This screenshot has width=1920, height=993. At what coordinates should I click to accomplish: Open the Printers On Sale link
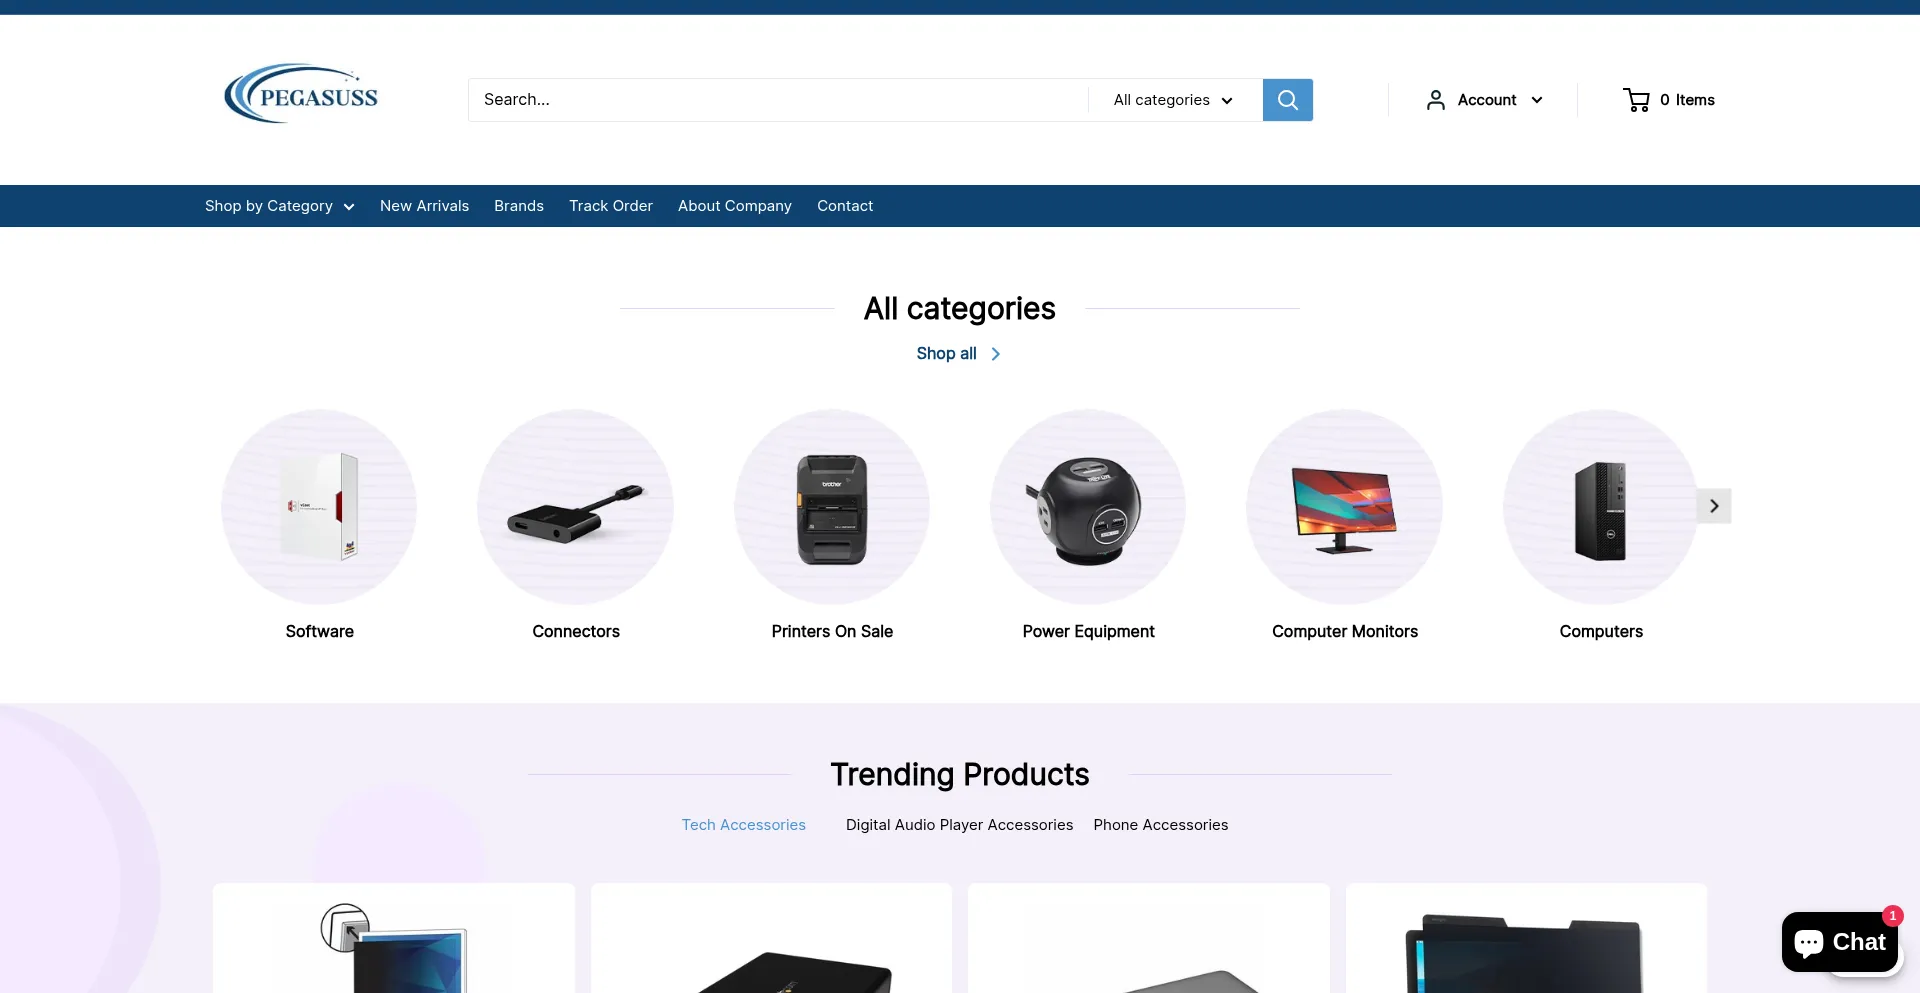point(832,632)
